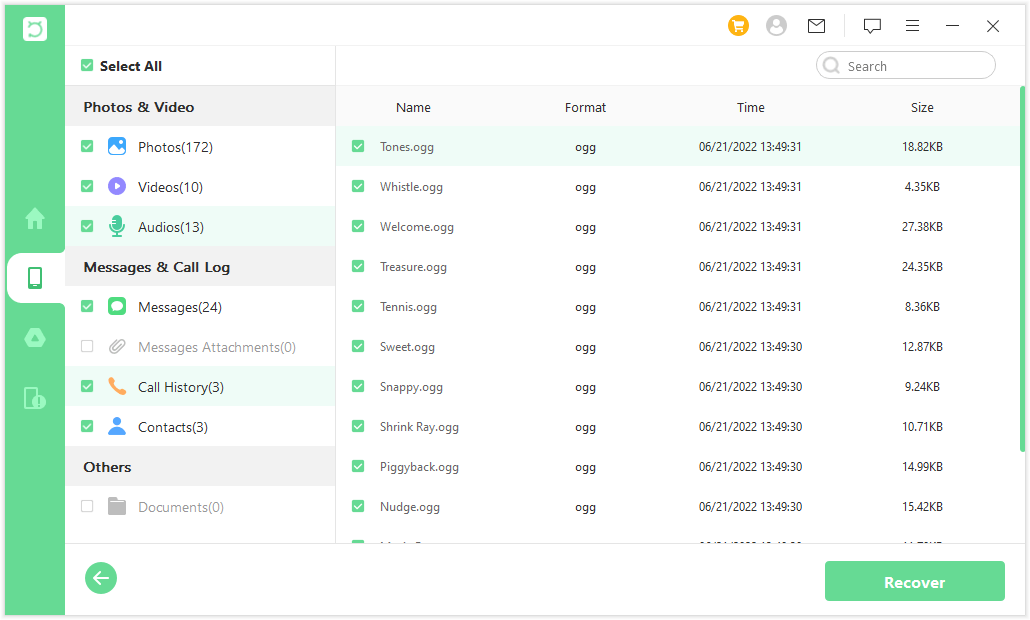Click the file list vertical scrollbar
Screen dimensions: 1030x620
coord(1021,268)
